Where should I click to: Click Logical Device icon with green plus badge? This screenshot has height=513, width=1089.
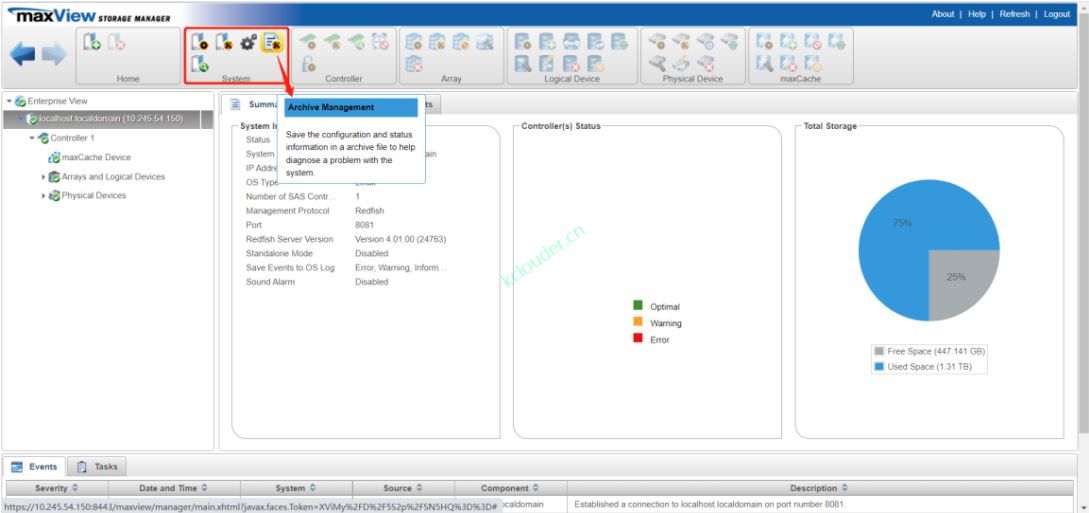(547, 42)
